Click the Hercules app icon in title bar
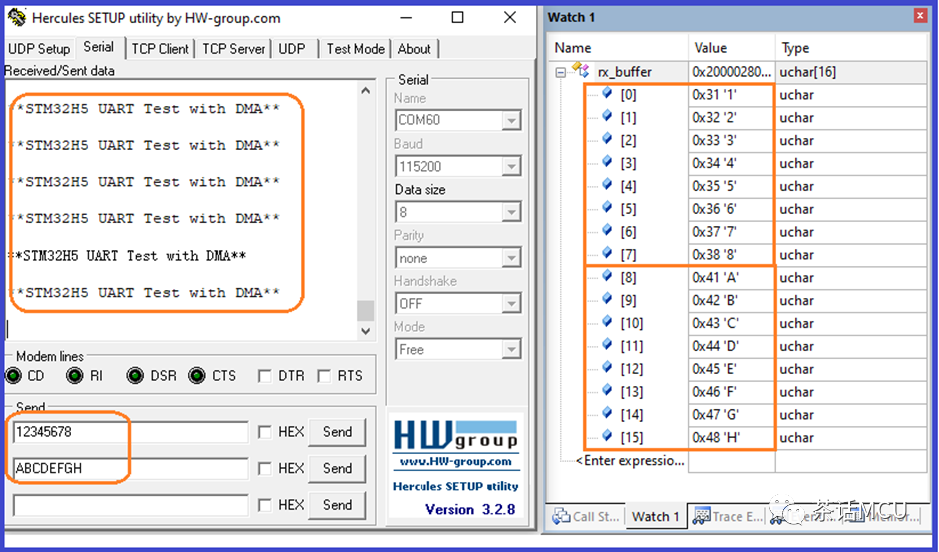 tap(16, 18)
